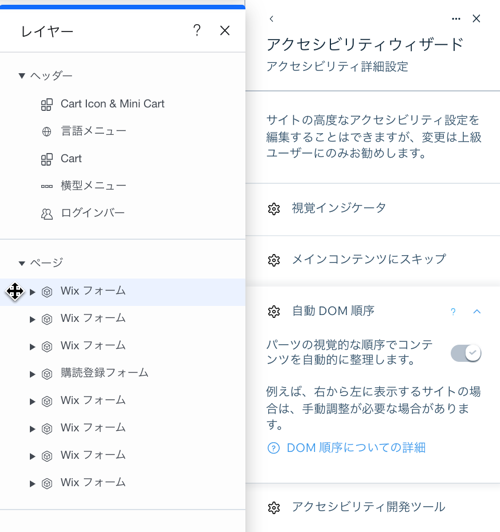Image resolution: width=500 pixels, height=532 pixels.
Task: Click the help question mark in レイヤー panel
Action: tap(197, 31)
